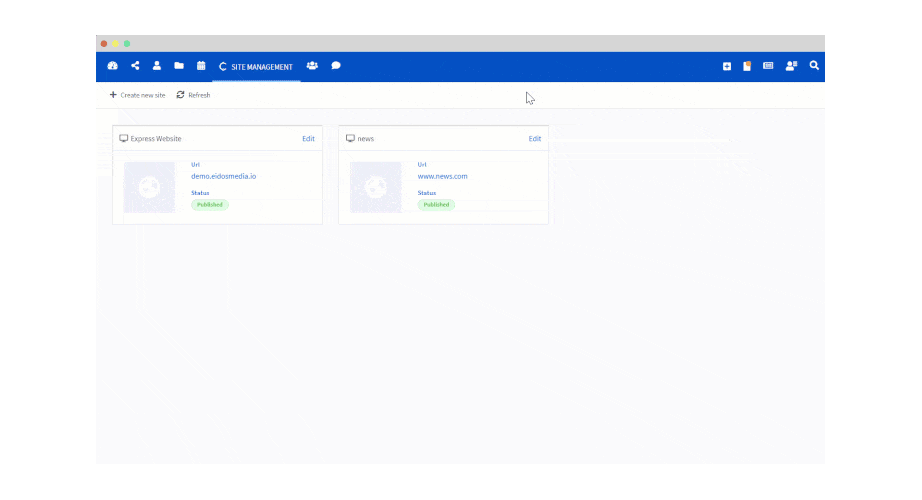Click the search magnifier icon
922x500 pixels.
coord(814,66)
